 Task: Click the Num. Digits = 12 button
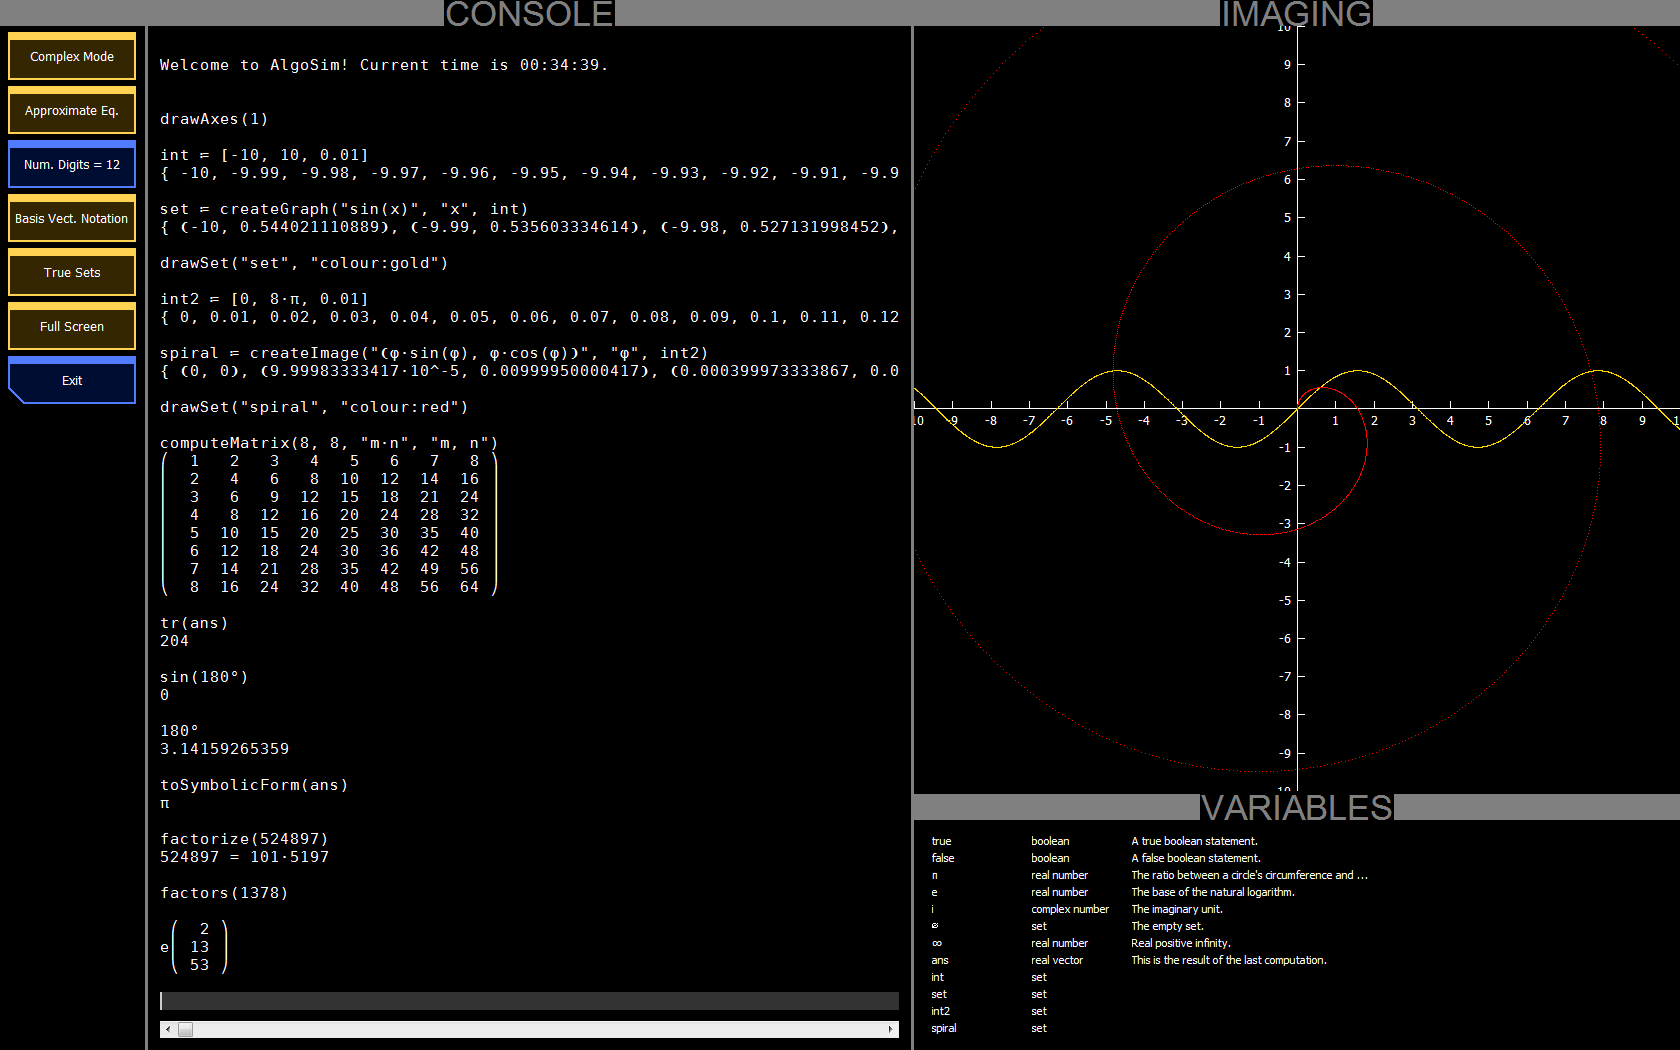[72, 165]
